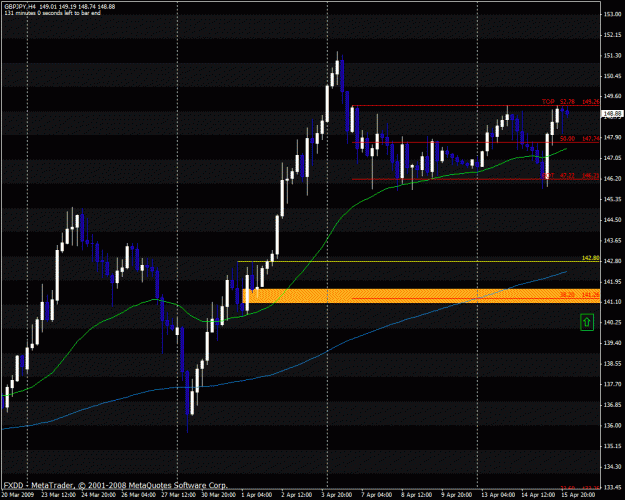
Task: Click the 27 Mar 12:00 time label
Action: click(x=179, y=495)
